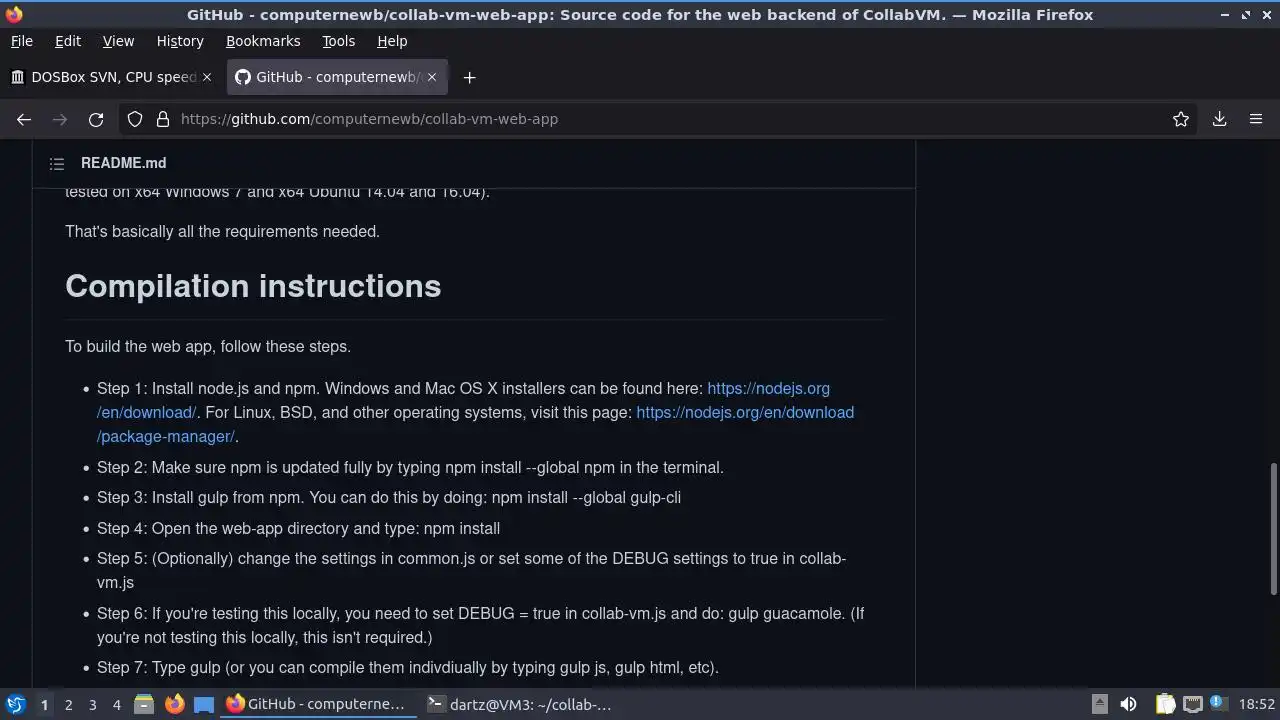Image resolution: width=1280 pixels, height=720 pixels.
Task: Open network status tray icon
Action: click(1192, 705)
